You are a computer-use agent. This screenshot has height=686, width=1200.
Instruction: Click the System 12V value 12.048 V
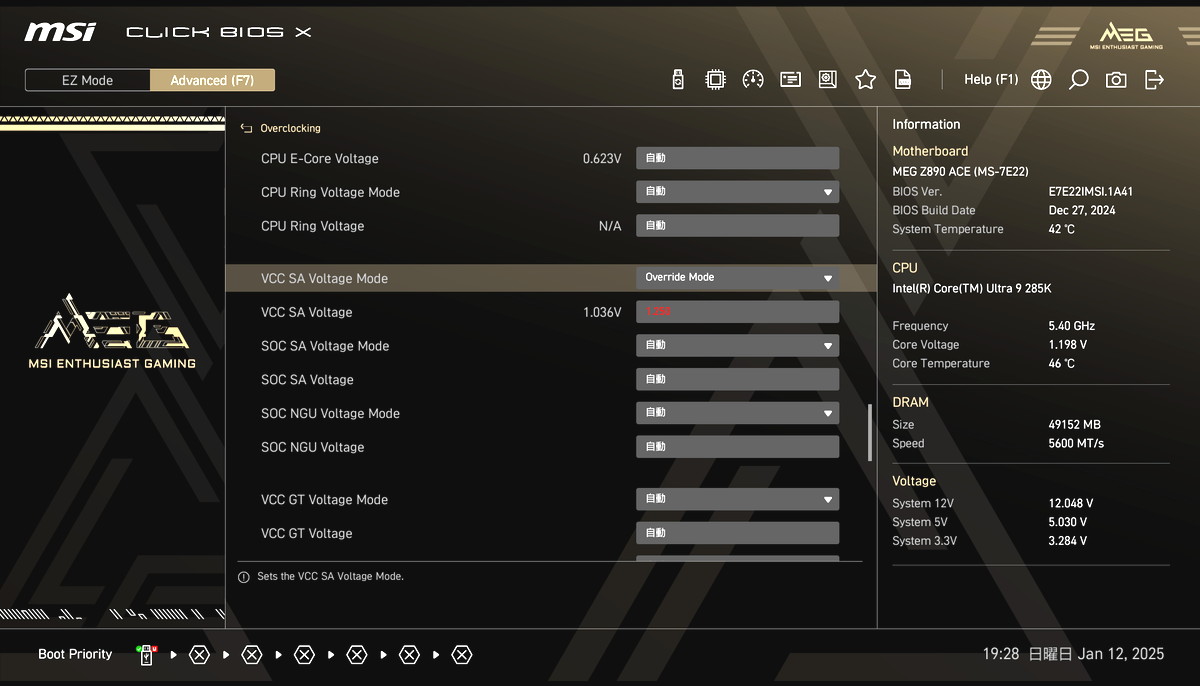point(1070,504)
